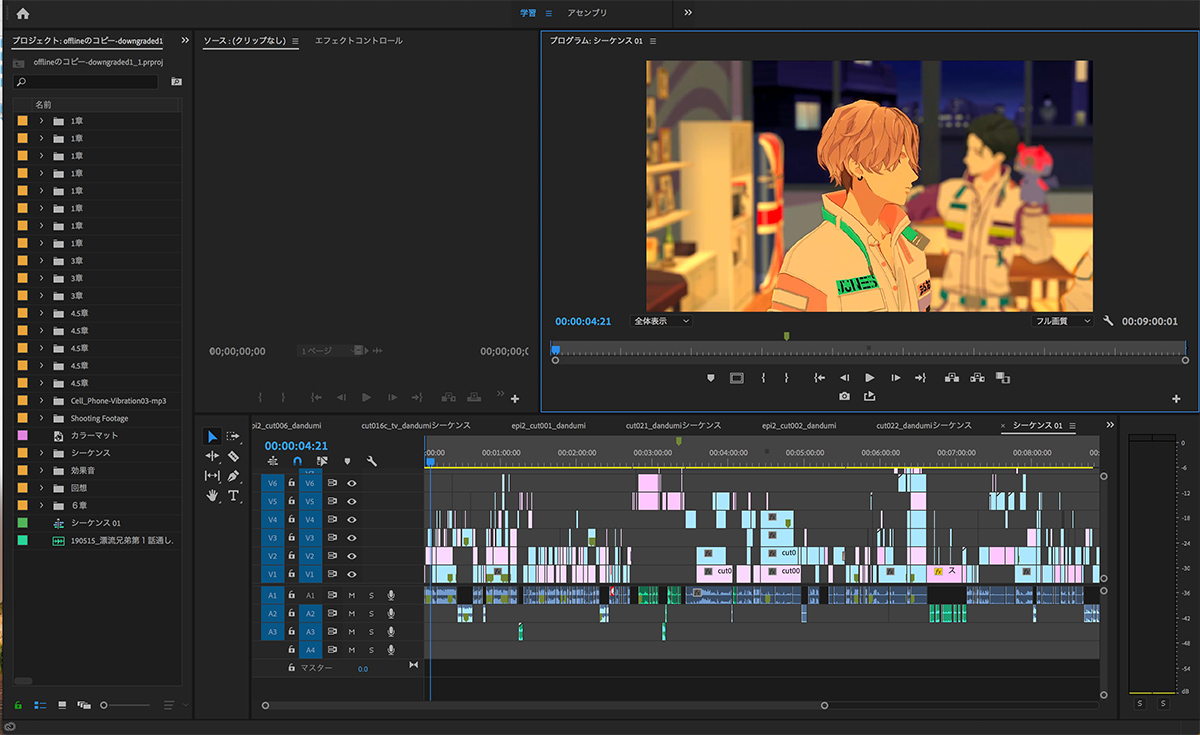Click the Extract button in Program Monitor
This screenshot has width=1200, height=735.
pyautogui.click(x=976, y=378)
